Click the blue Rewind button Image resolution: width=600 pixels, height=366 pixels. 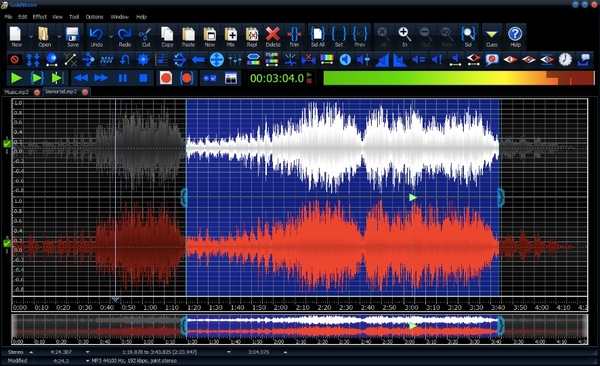(x=81, y=78)
